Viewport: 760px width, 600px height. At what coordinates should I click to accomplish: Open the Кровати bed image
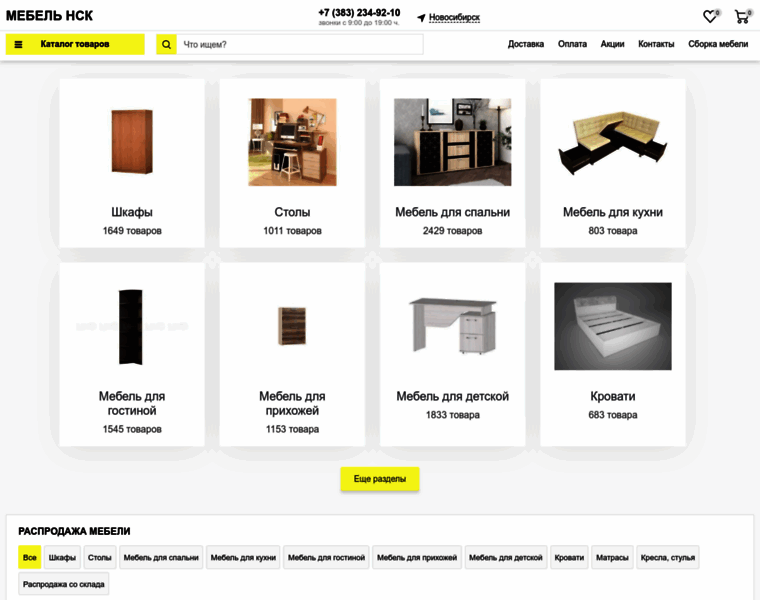click(613, 326)
